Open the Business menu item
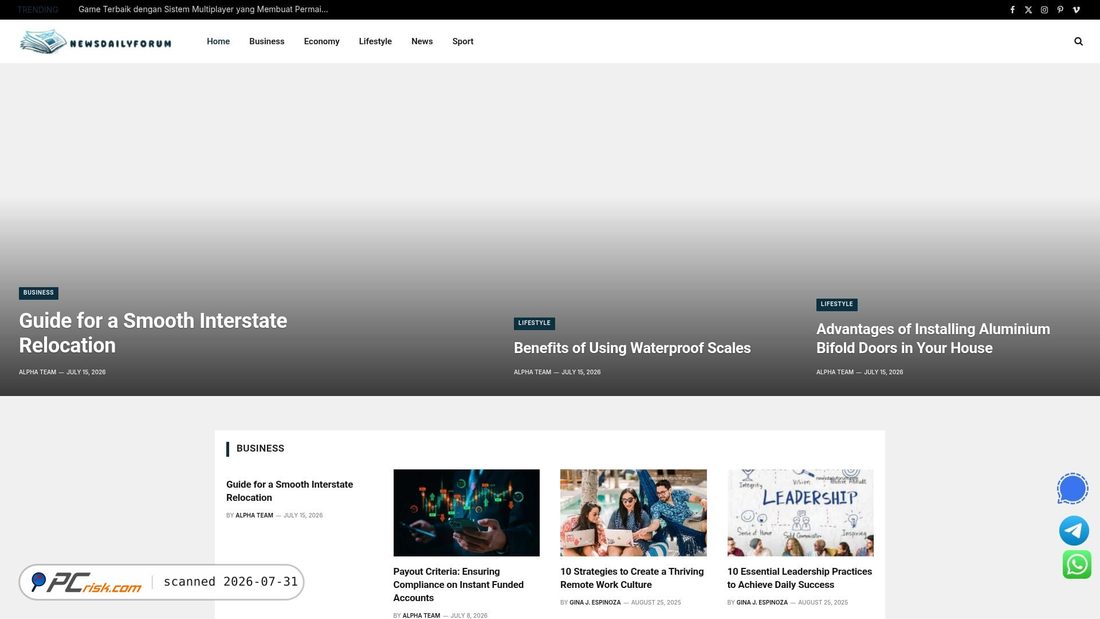Viewport: 1100px width, 619px height. 267,41
